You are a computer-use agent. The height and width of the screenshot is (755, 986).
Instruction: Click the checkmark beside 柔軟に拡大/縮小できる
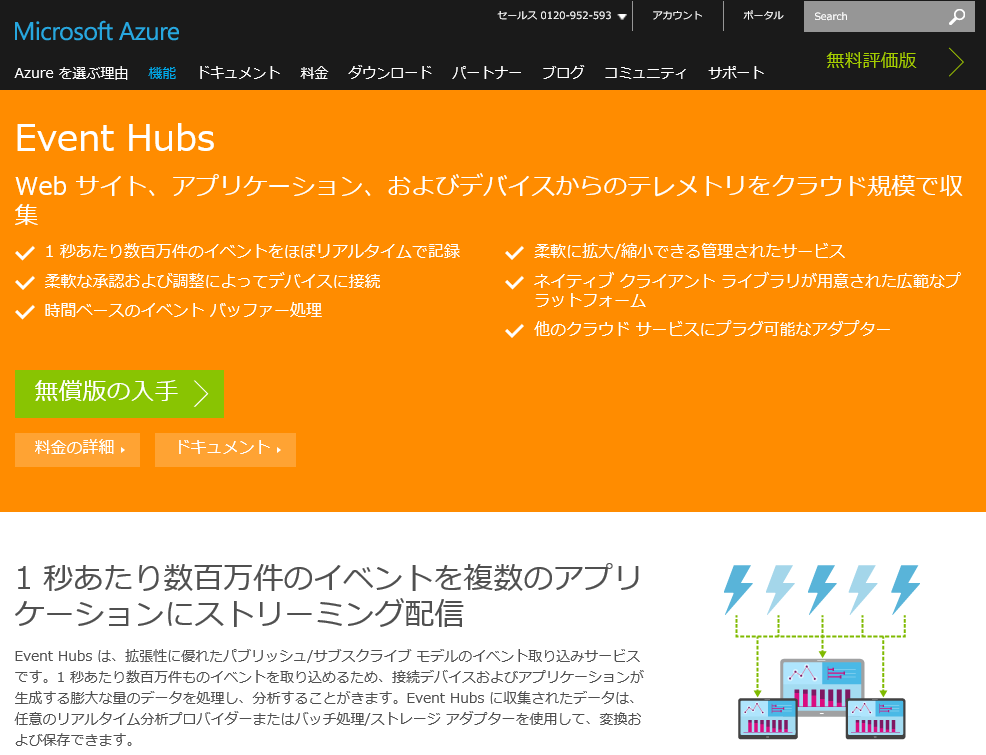(514, 253)
